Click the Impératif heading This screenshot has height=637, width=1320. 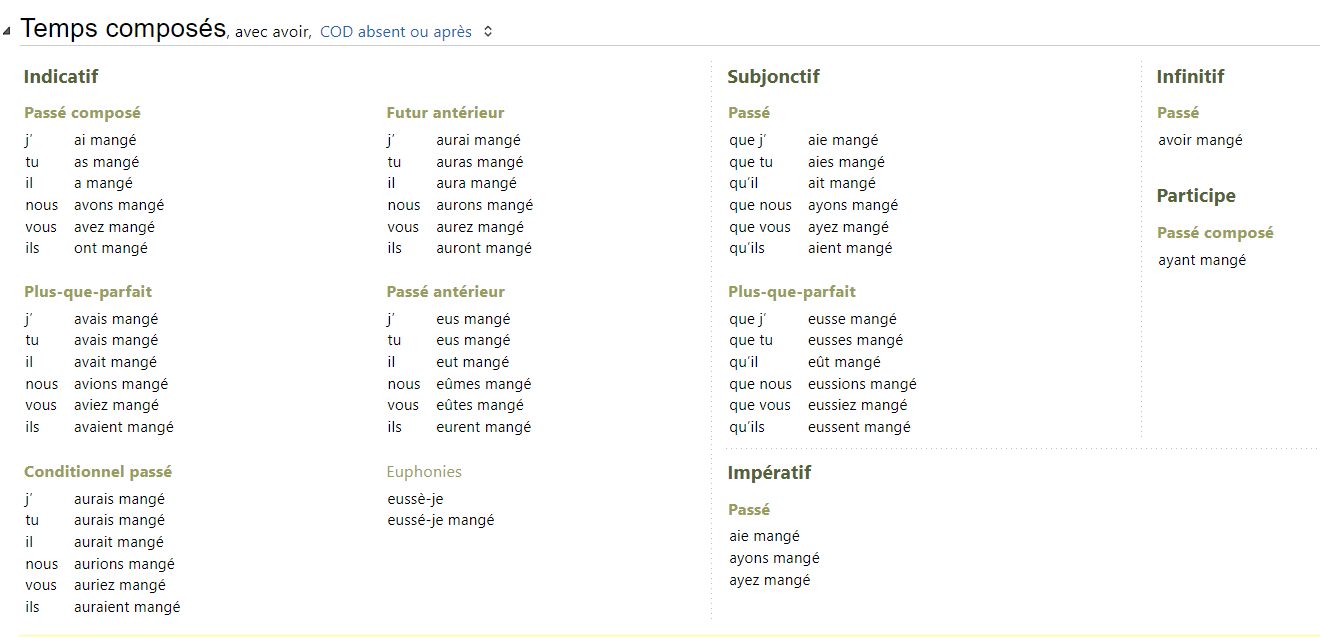coord(769,473)
